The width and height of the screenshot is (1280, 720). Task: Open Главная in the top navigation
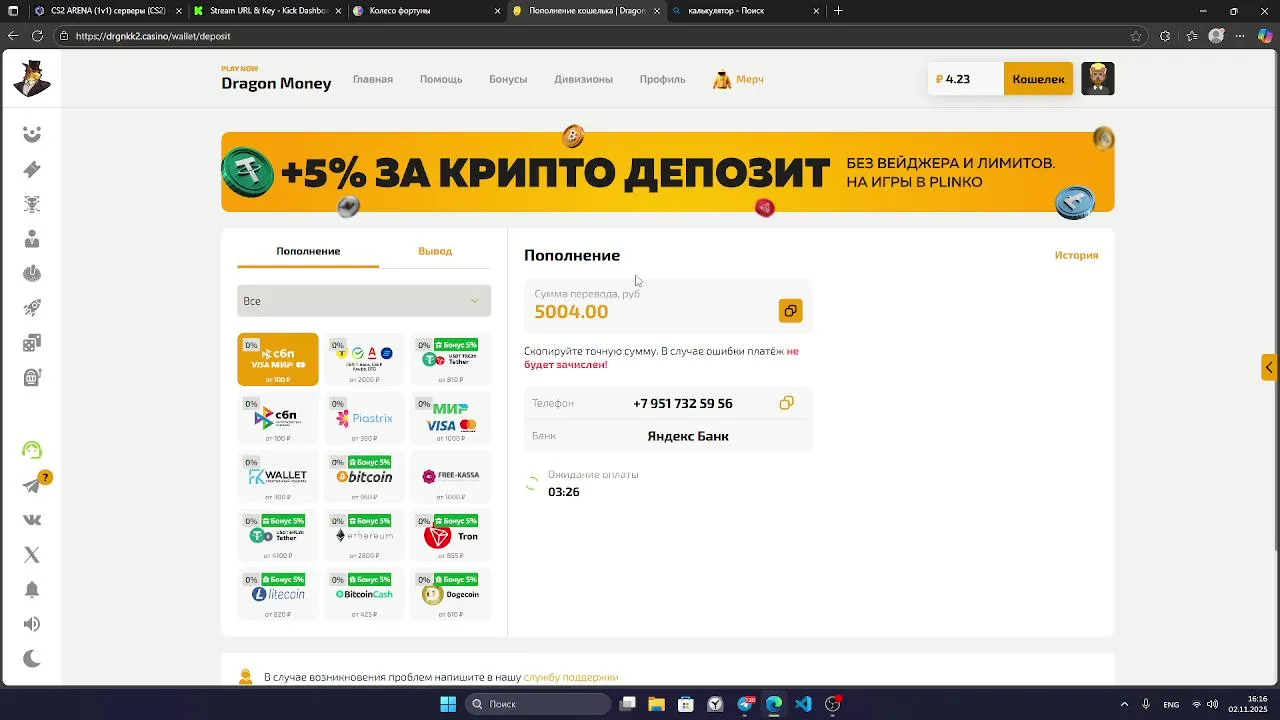coord(373,79)
